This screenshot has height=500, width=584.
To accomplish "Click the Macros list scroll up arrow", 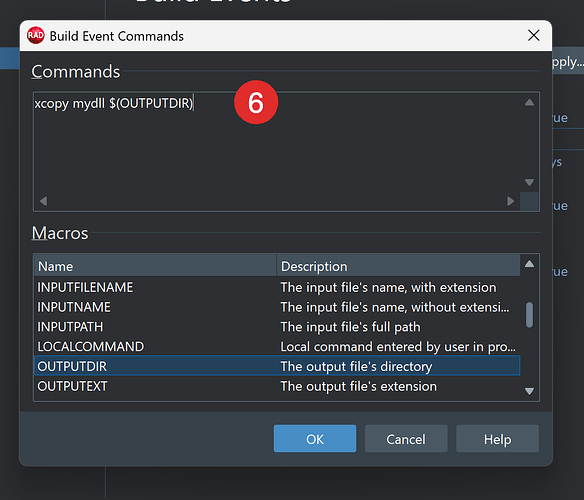I will tap(529, 264).
